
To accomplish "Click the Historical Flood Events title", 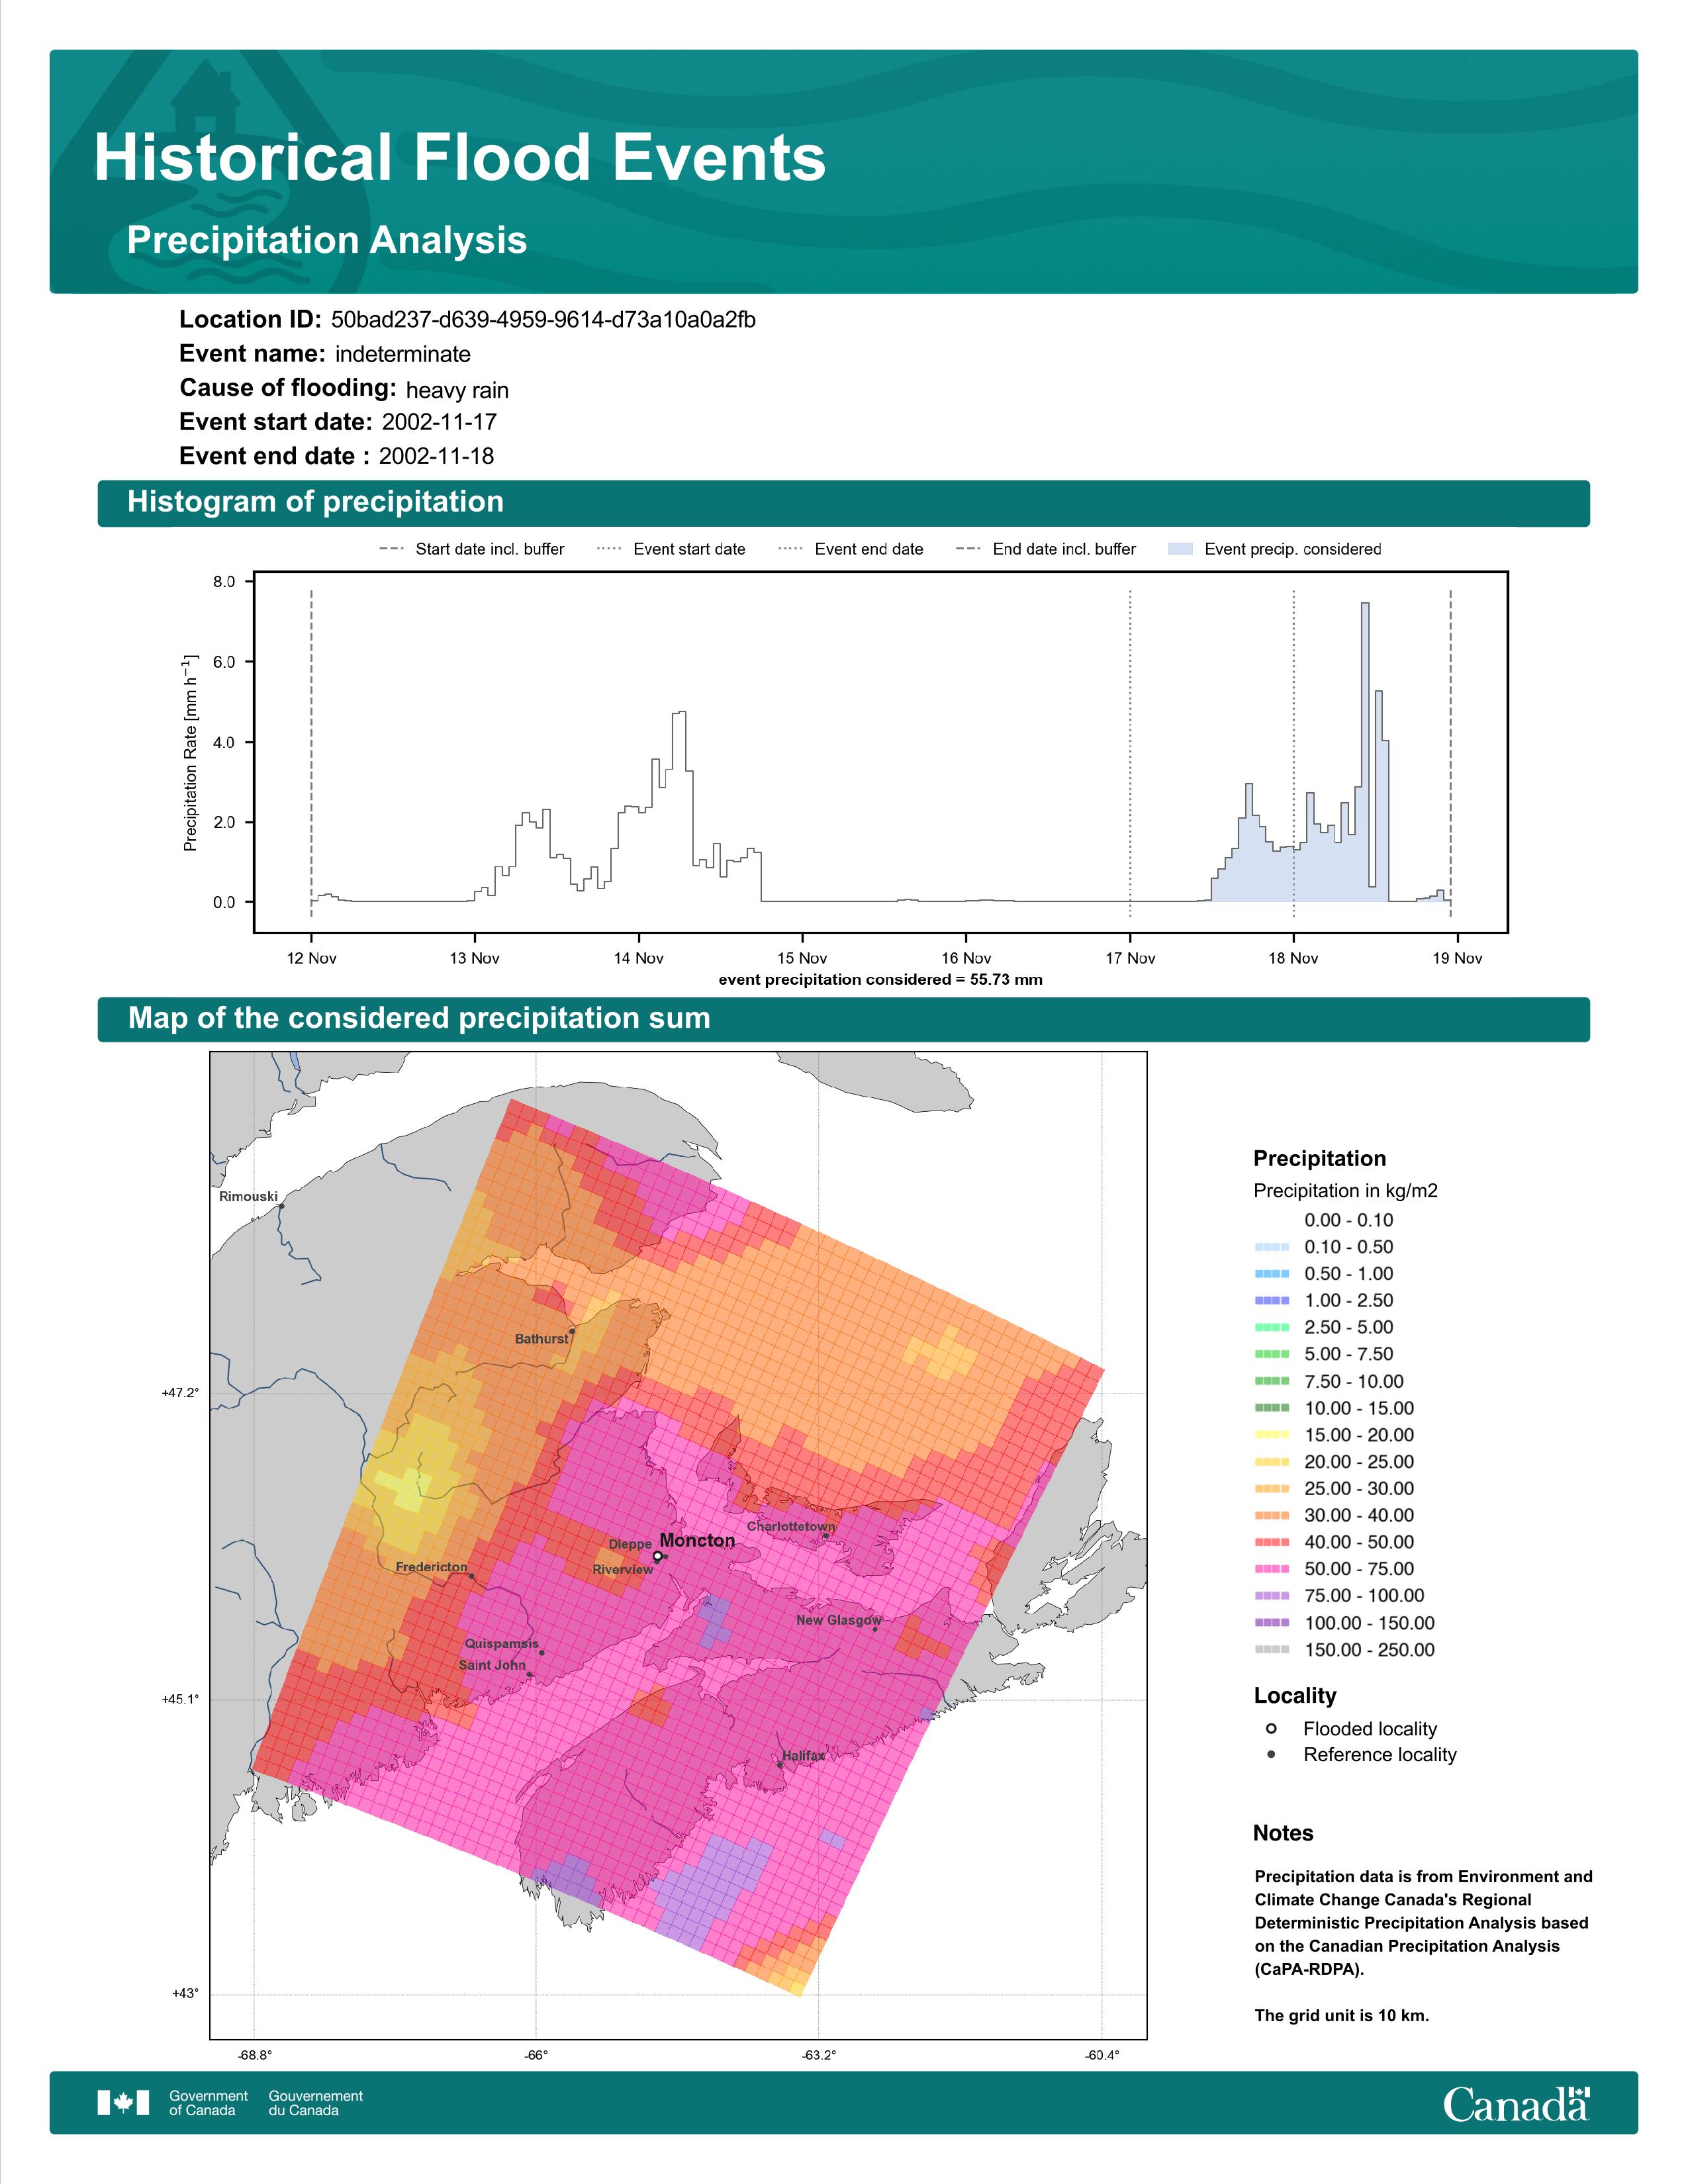I will click(x=460, y=158).
